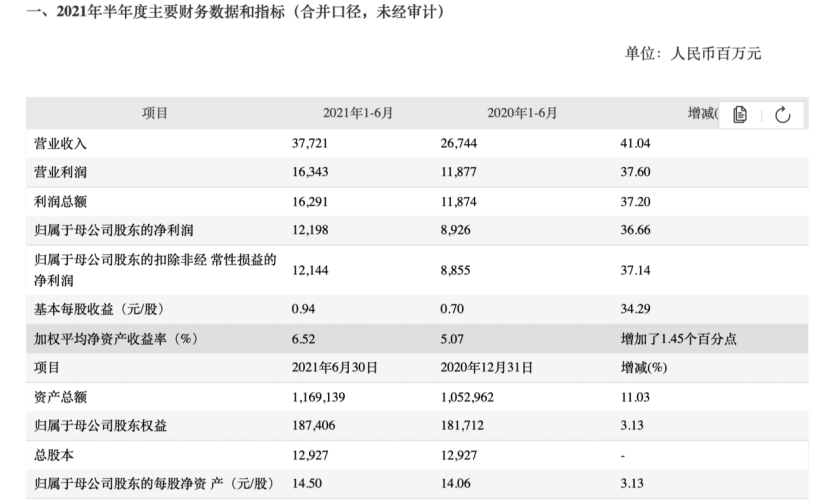Select the header cell 2021年6月30日

pyautogui.click(x=335, y=368)
